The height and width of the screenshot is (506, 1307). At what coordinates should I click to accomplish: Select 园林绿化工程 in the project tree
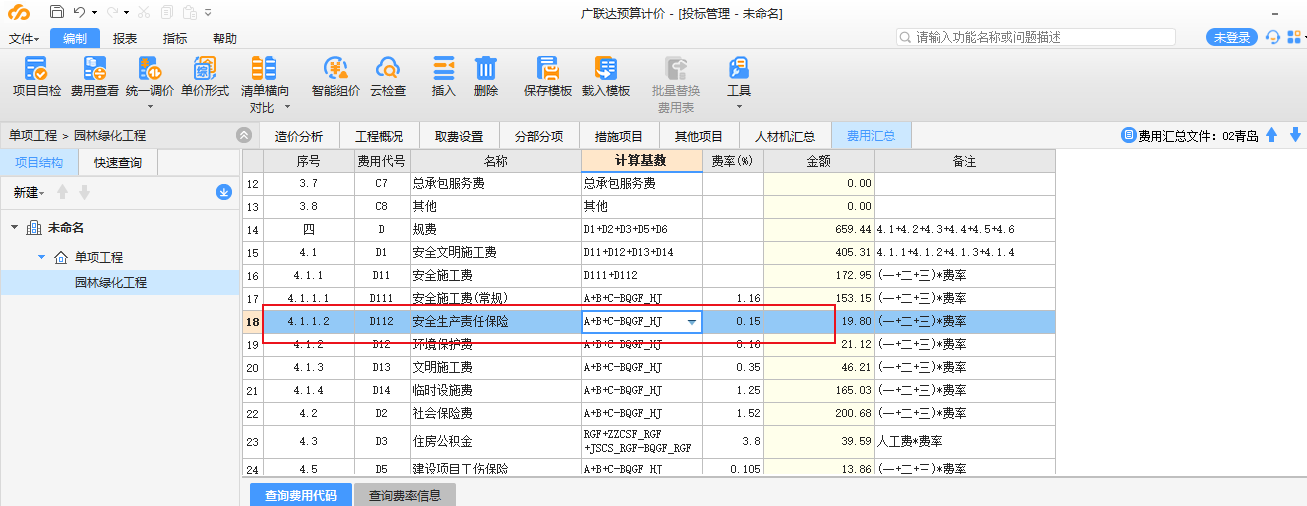coord(111,283)
